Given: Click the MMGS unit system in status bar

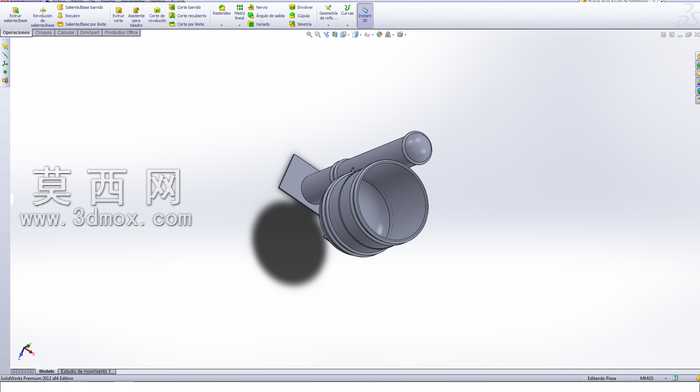Looking at the screenshot, I should [646, 378].
